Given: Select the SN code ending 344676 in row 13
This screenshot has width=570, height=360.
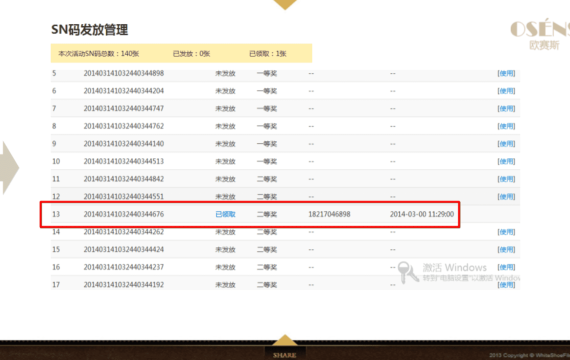Looking at the screenshot, I should pos(124,214).
